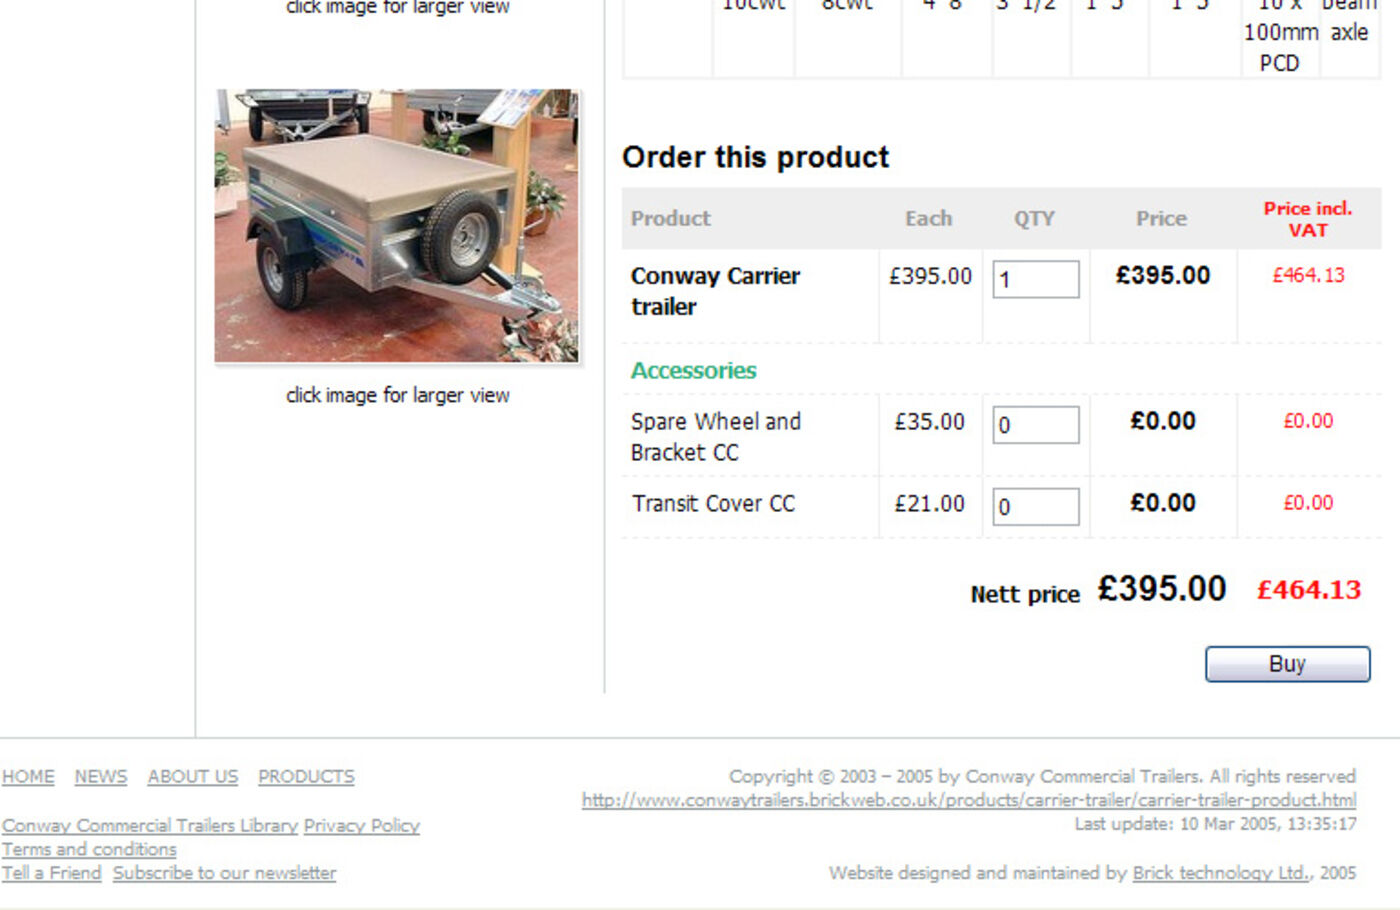Visit the ABOUT US page

pyautogui.click(x=193, y=777)
